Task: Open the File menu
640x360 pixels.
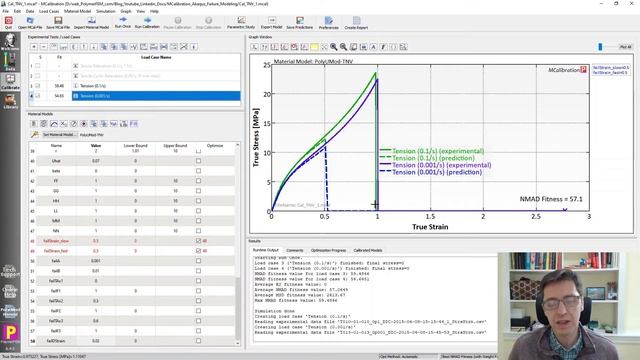Action: (x=5, y=11)
